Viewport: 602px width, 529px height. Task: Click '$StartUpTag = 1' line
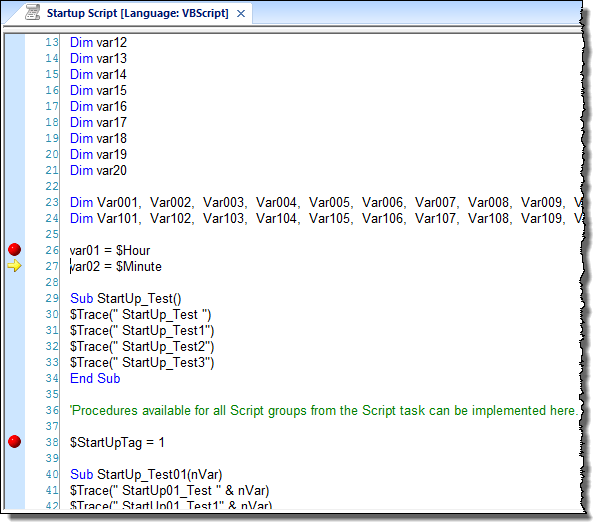(x=117, y=443)
